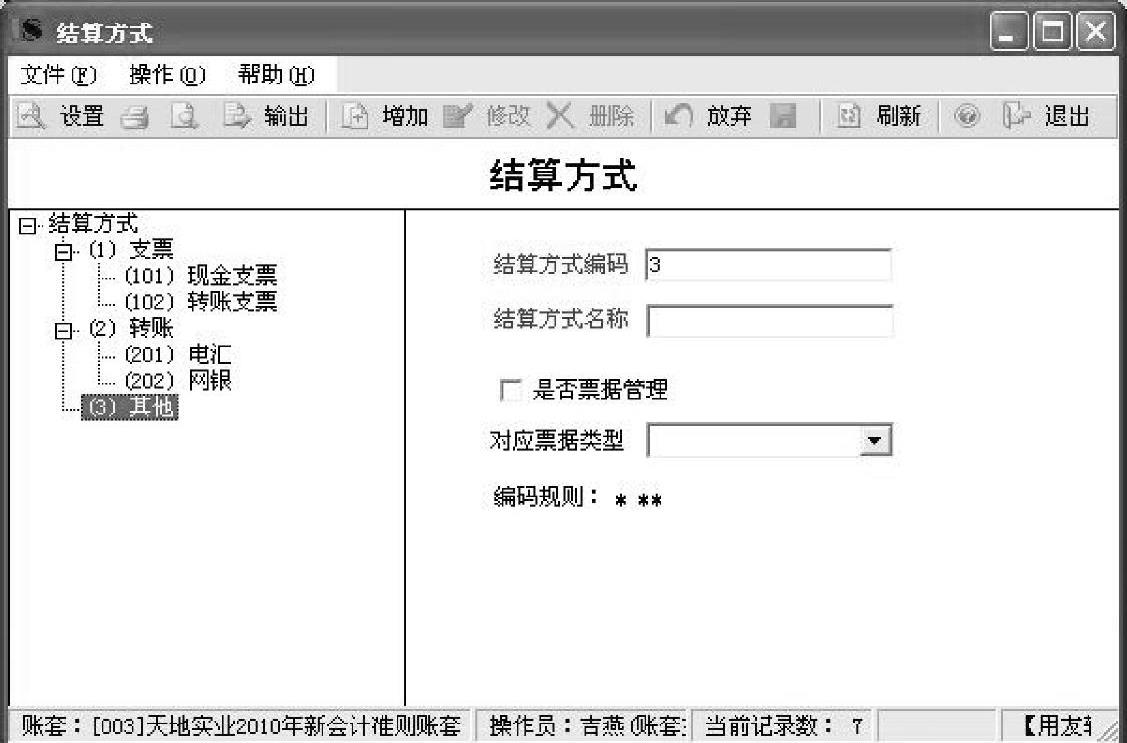Viewport: 1127px width, 743px height.
Task: Click the 增加 toolbar label
Action: pyautogui.click(x=405, y=116)
